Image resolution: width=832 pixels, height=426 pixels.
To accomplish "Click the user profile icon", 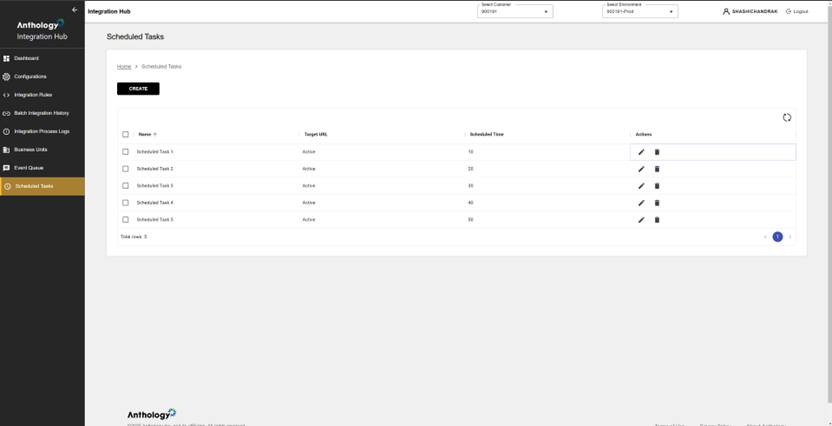I will pyautogui.click(x=726, y=11).
